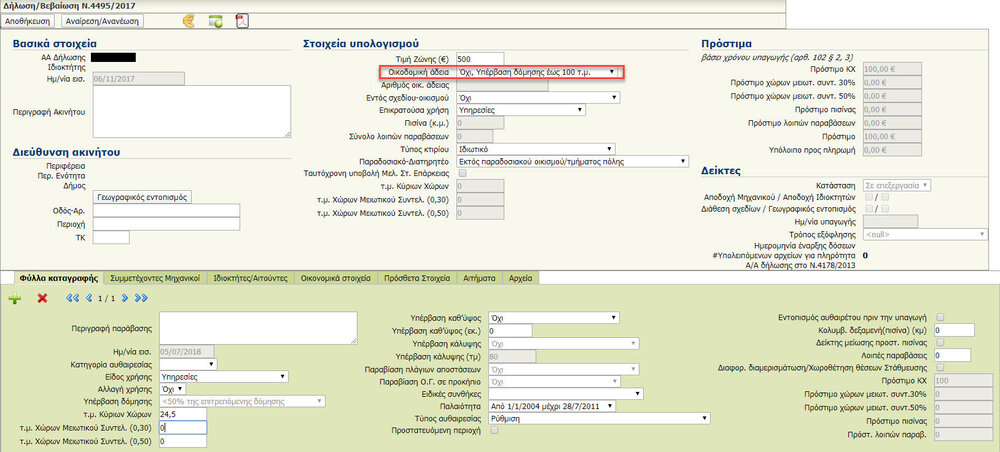1000x452 pixels.
Task: Open the PDF document icon
Action: click(241, 20)
